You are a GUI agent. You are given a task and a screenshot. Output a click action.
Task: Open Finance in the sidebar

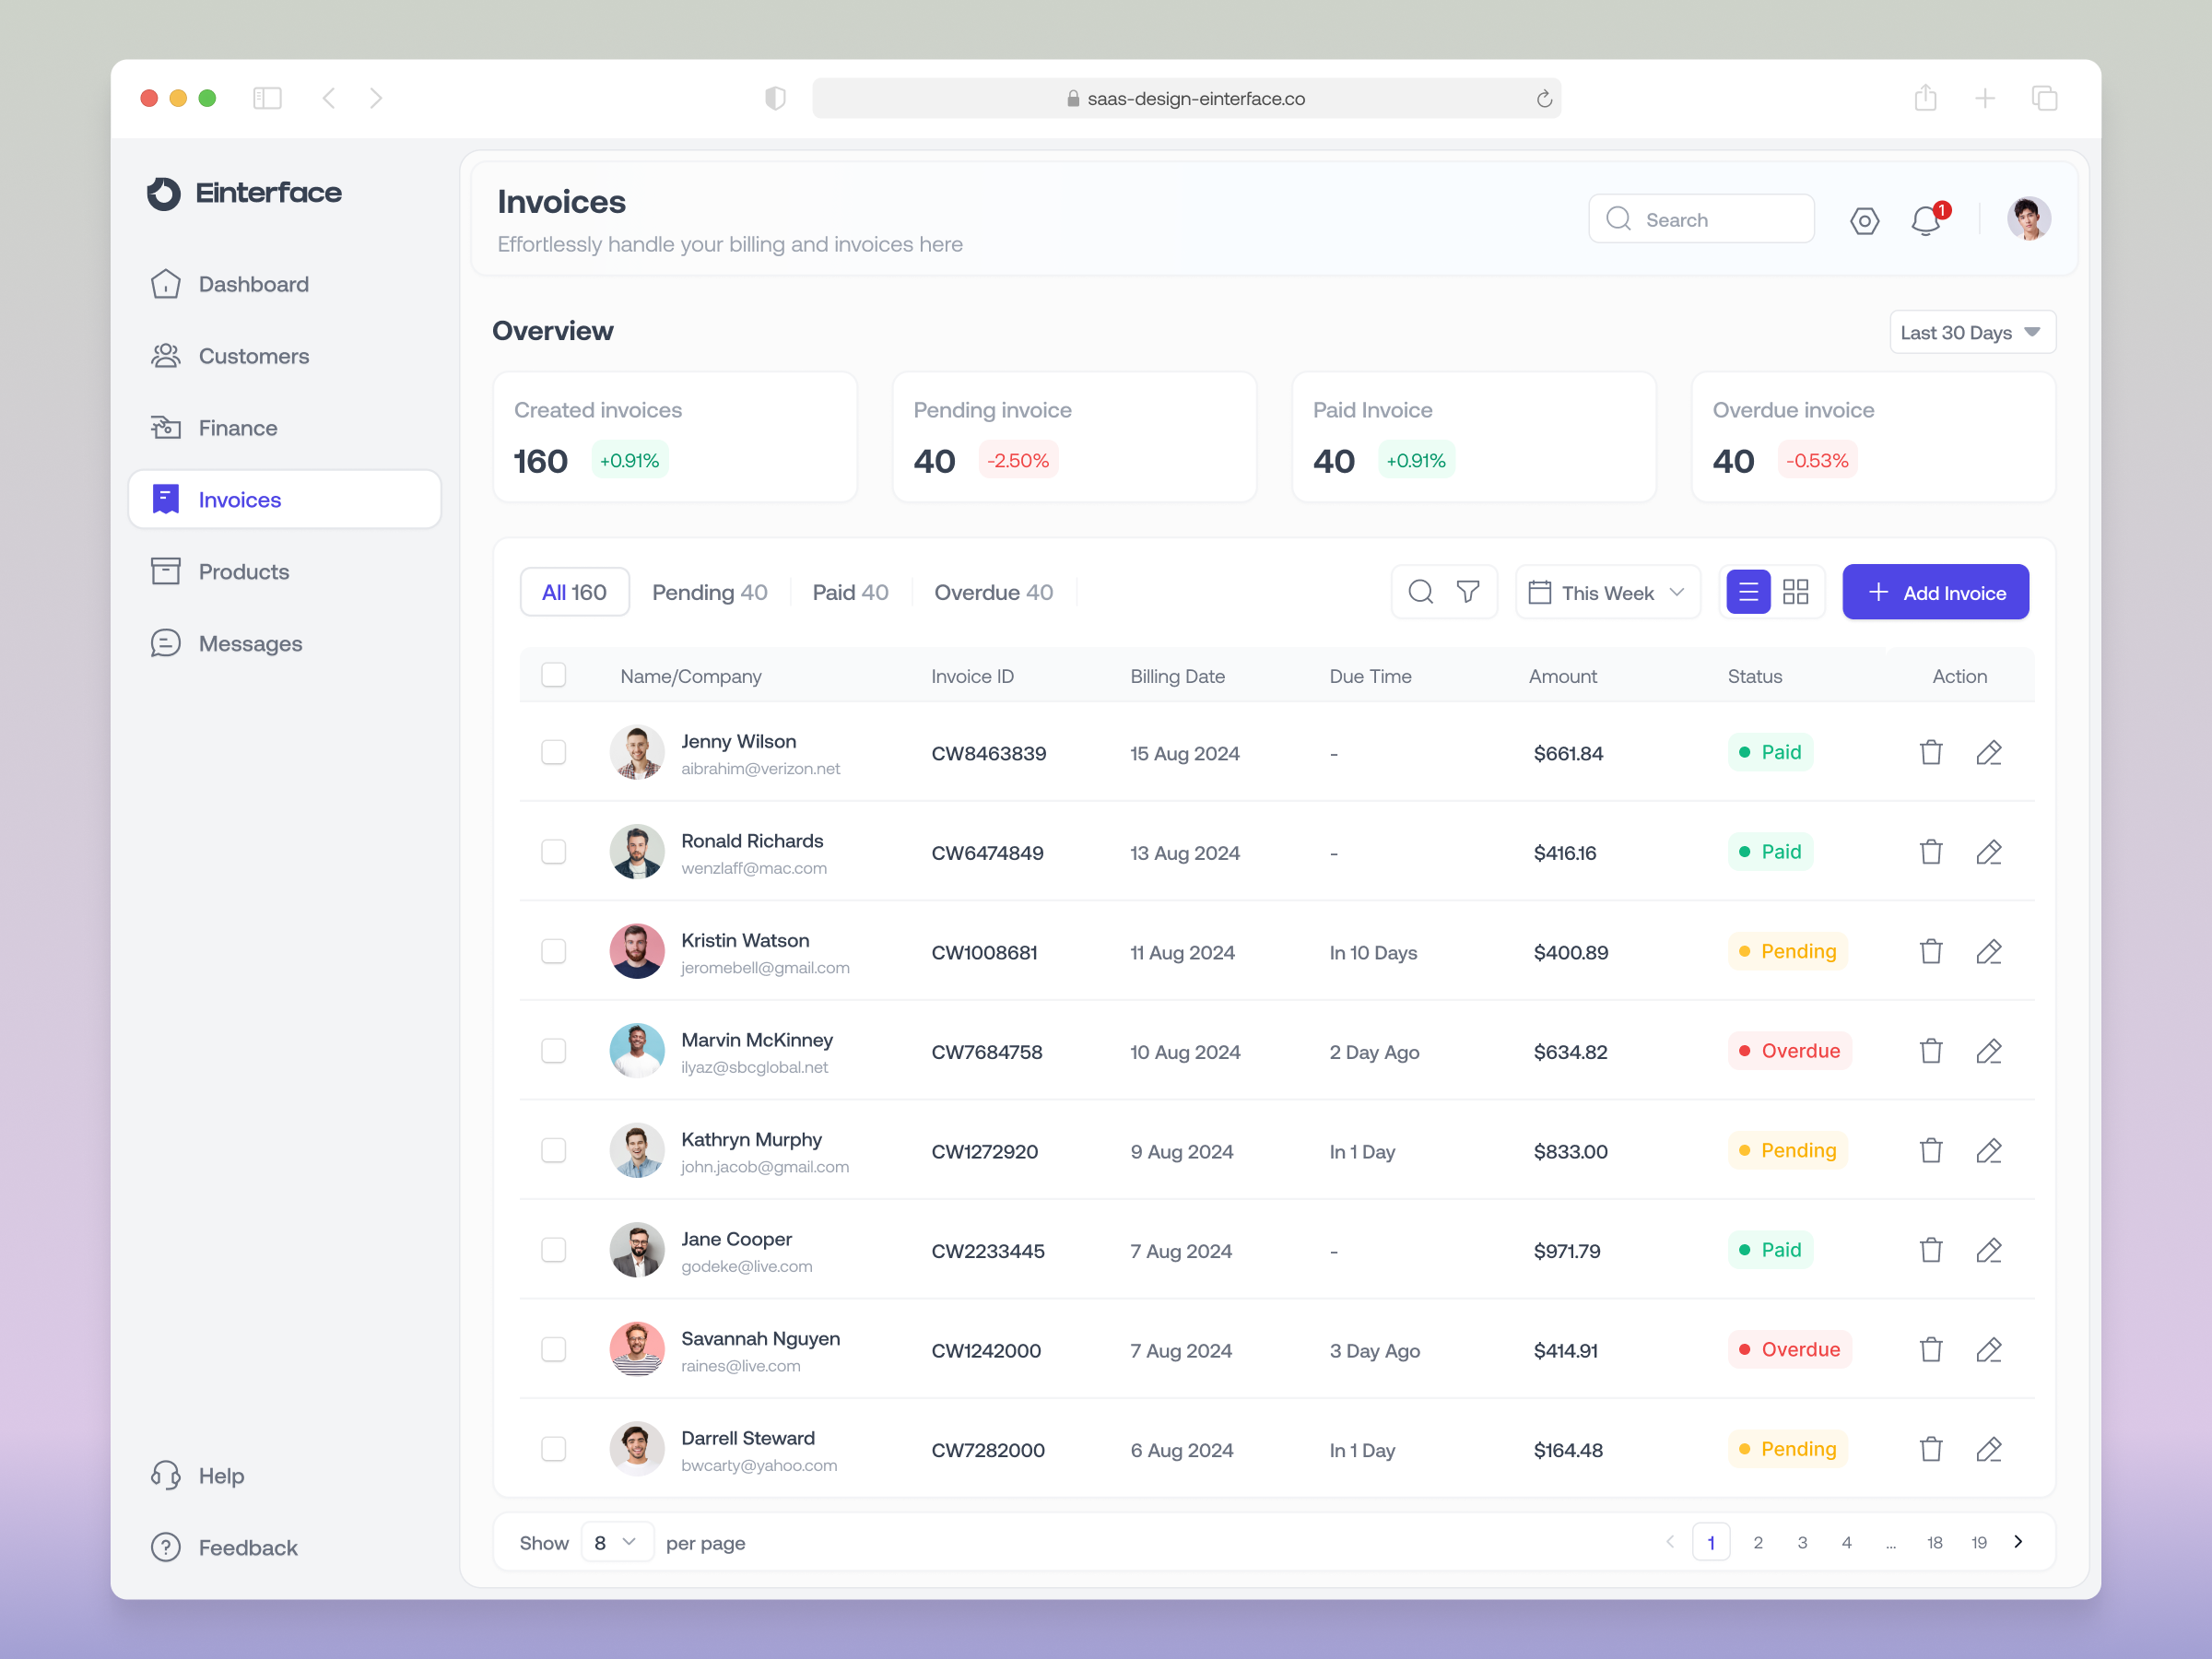284,428
